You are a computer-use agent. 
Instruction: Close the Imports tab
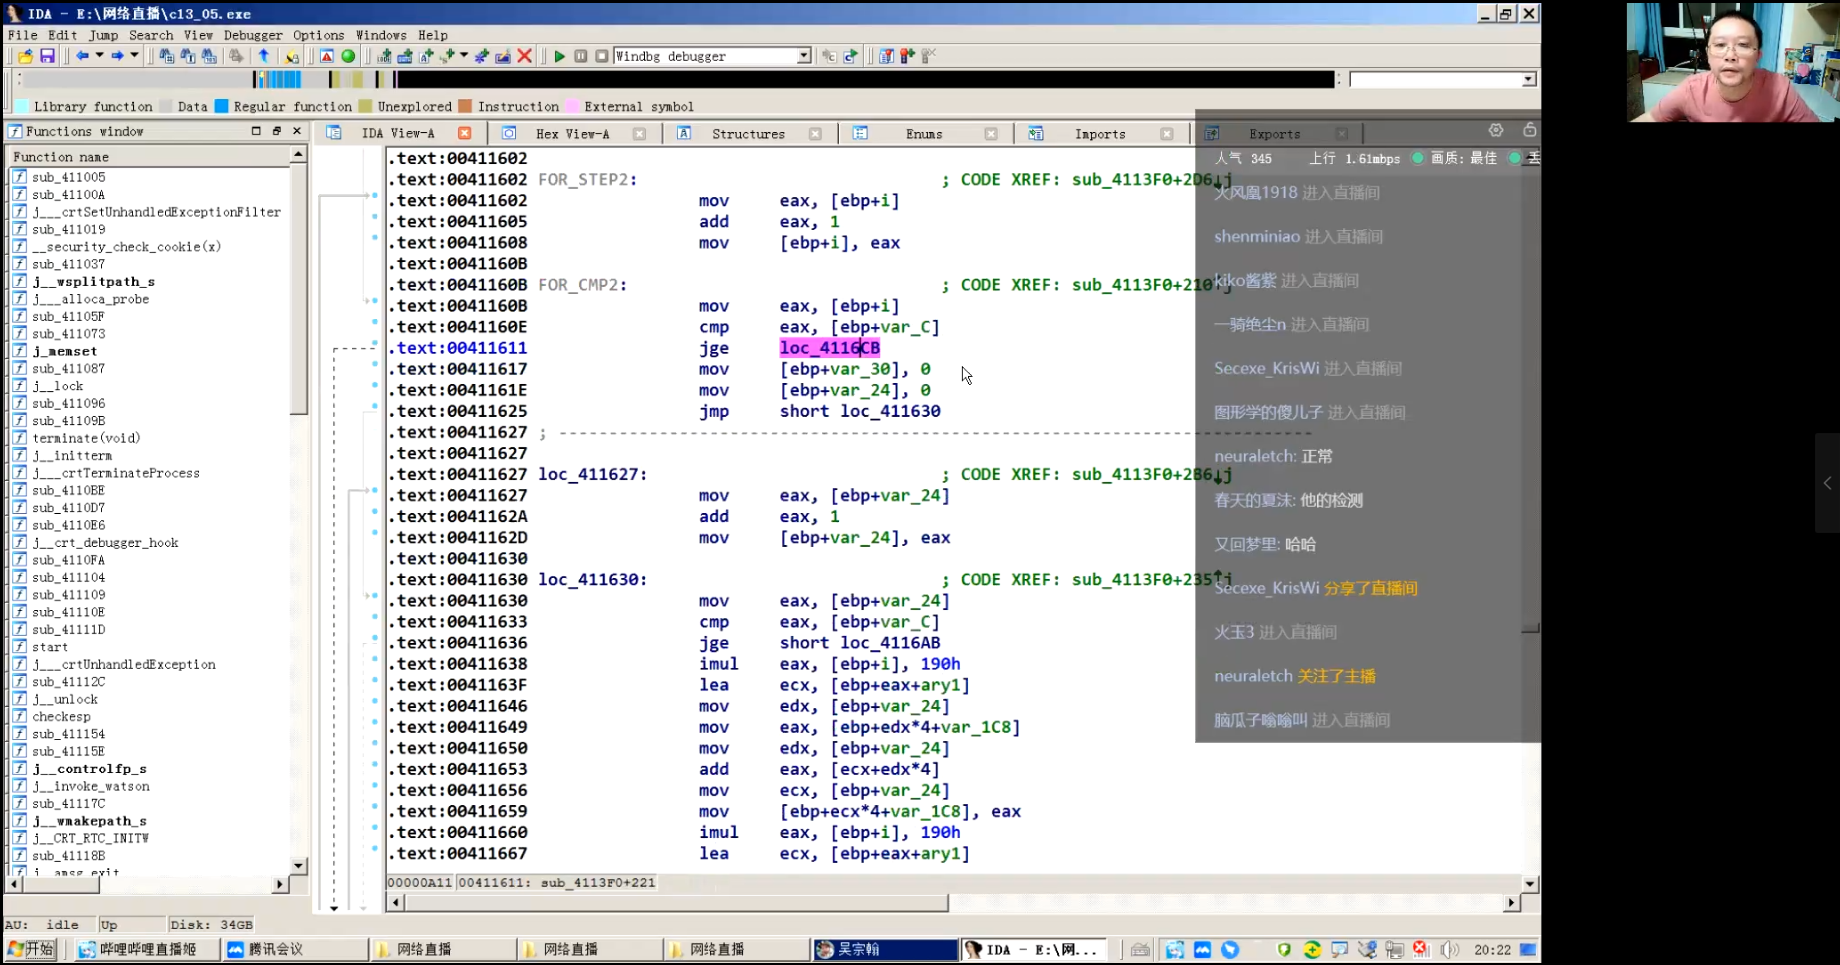1166,133
